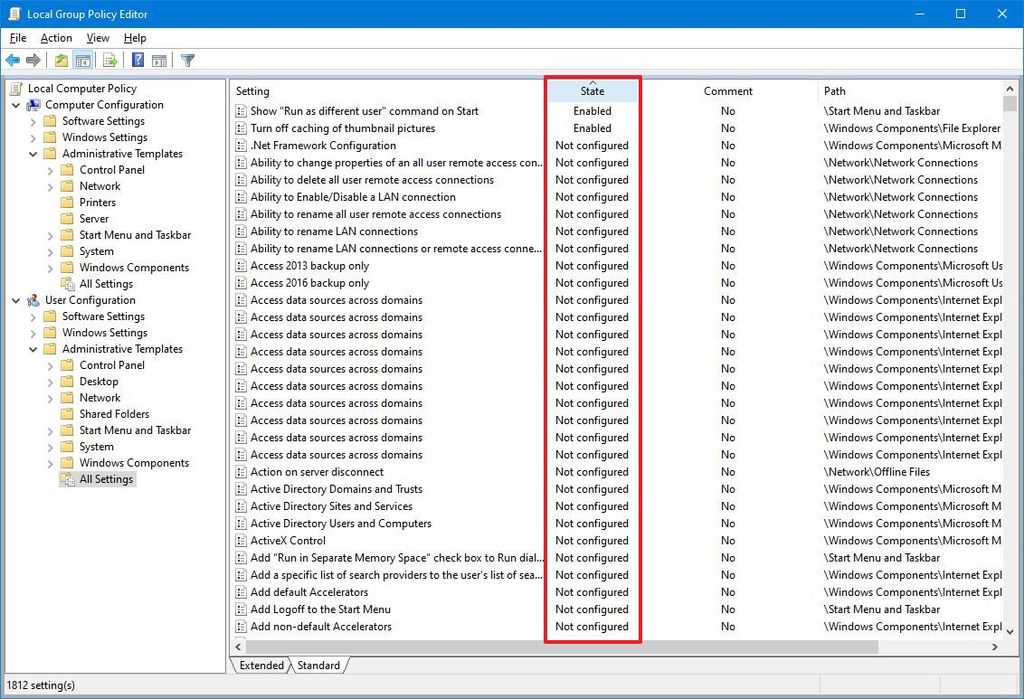Select the All Settings tree item
The width and height of the screenshot is (1024, 699).
click(x=104, y=479)
